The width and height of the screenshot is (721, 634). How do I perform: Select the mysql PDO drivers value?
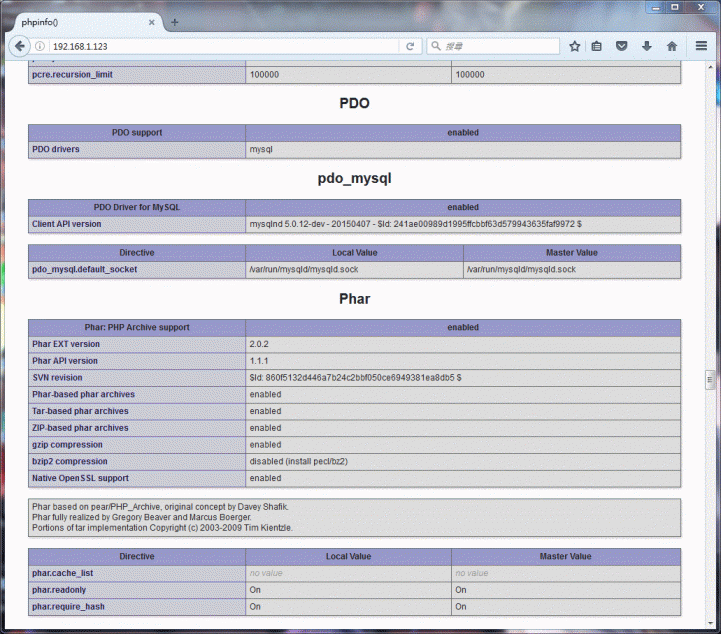pyautogui.click(x=261, y=149)
